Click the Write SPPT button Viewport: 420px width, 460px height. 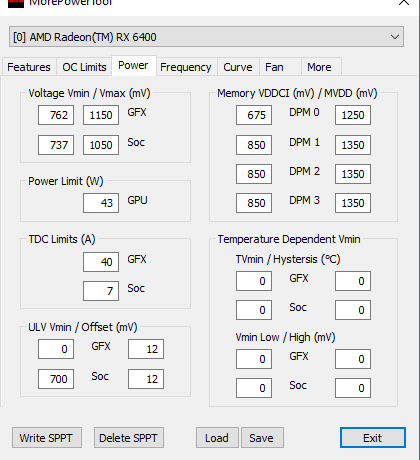(47, 438)
